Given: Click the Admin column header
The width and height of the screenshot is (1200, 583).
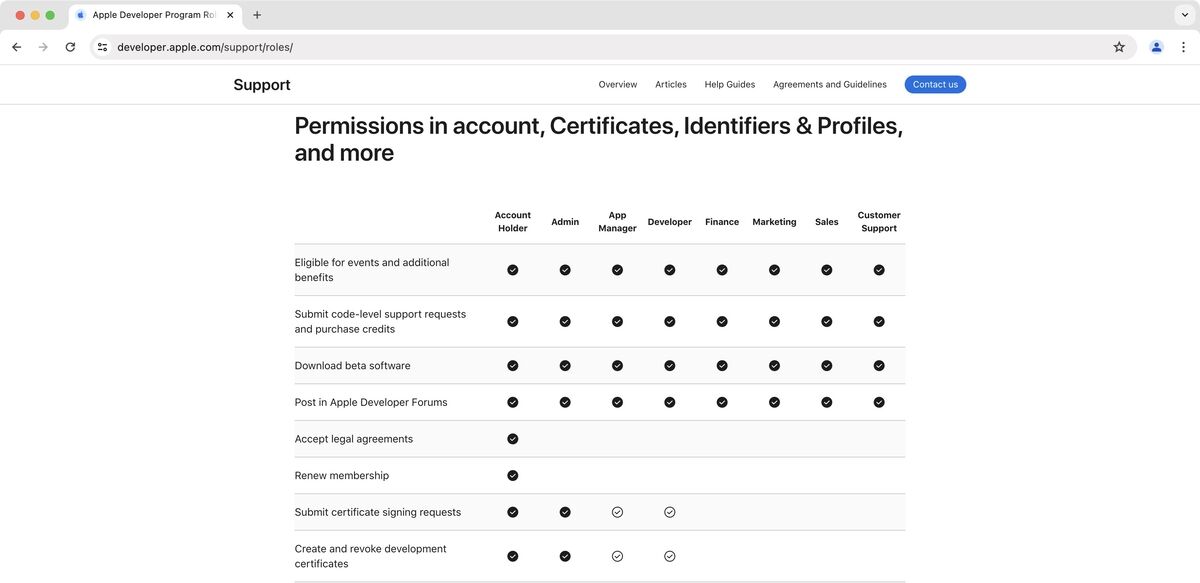Looking at the screenshot, I should [x=565, y=222].
